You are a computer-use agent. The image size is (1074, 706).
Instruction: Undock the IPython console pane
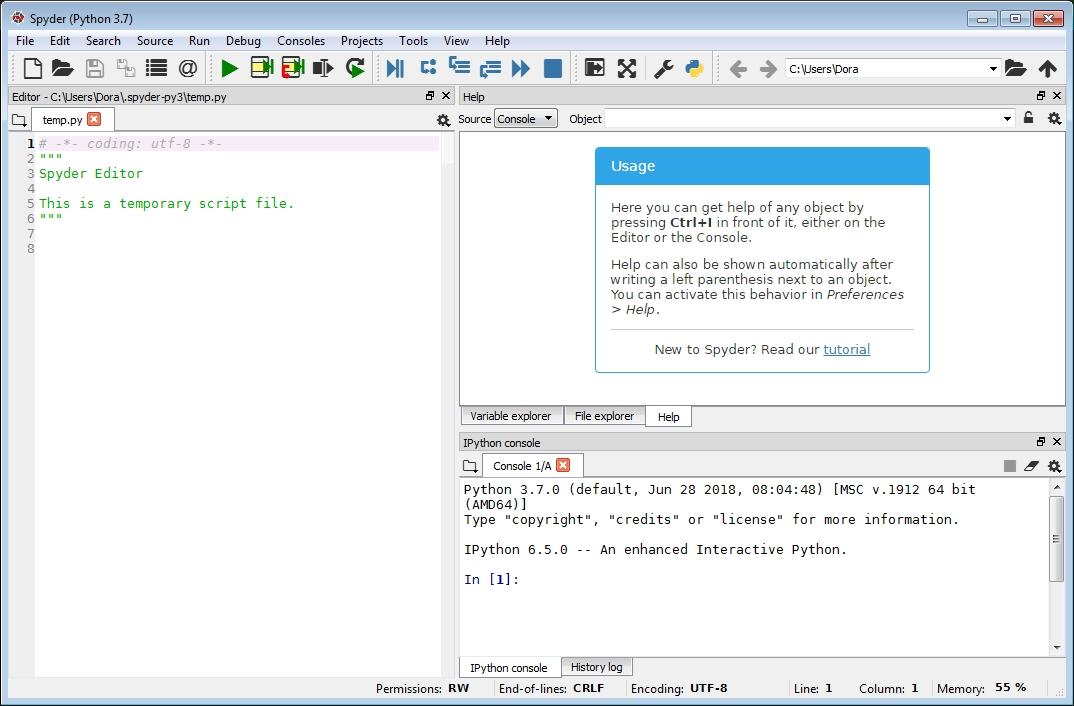1041,442
